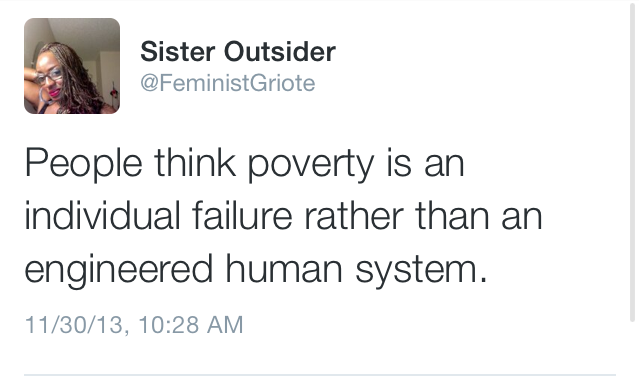
Task: Click the horizontal divider below the timestamp
Action: pyautogui.click(x=320, y=374)
